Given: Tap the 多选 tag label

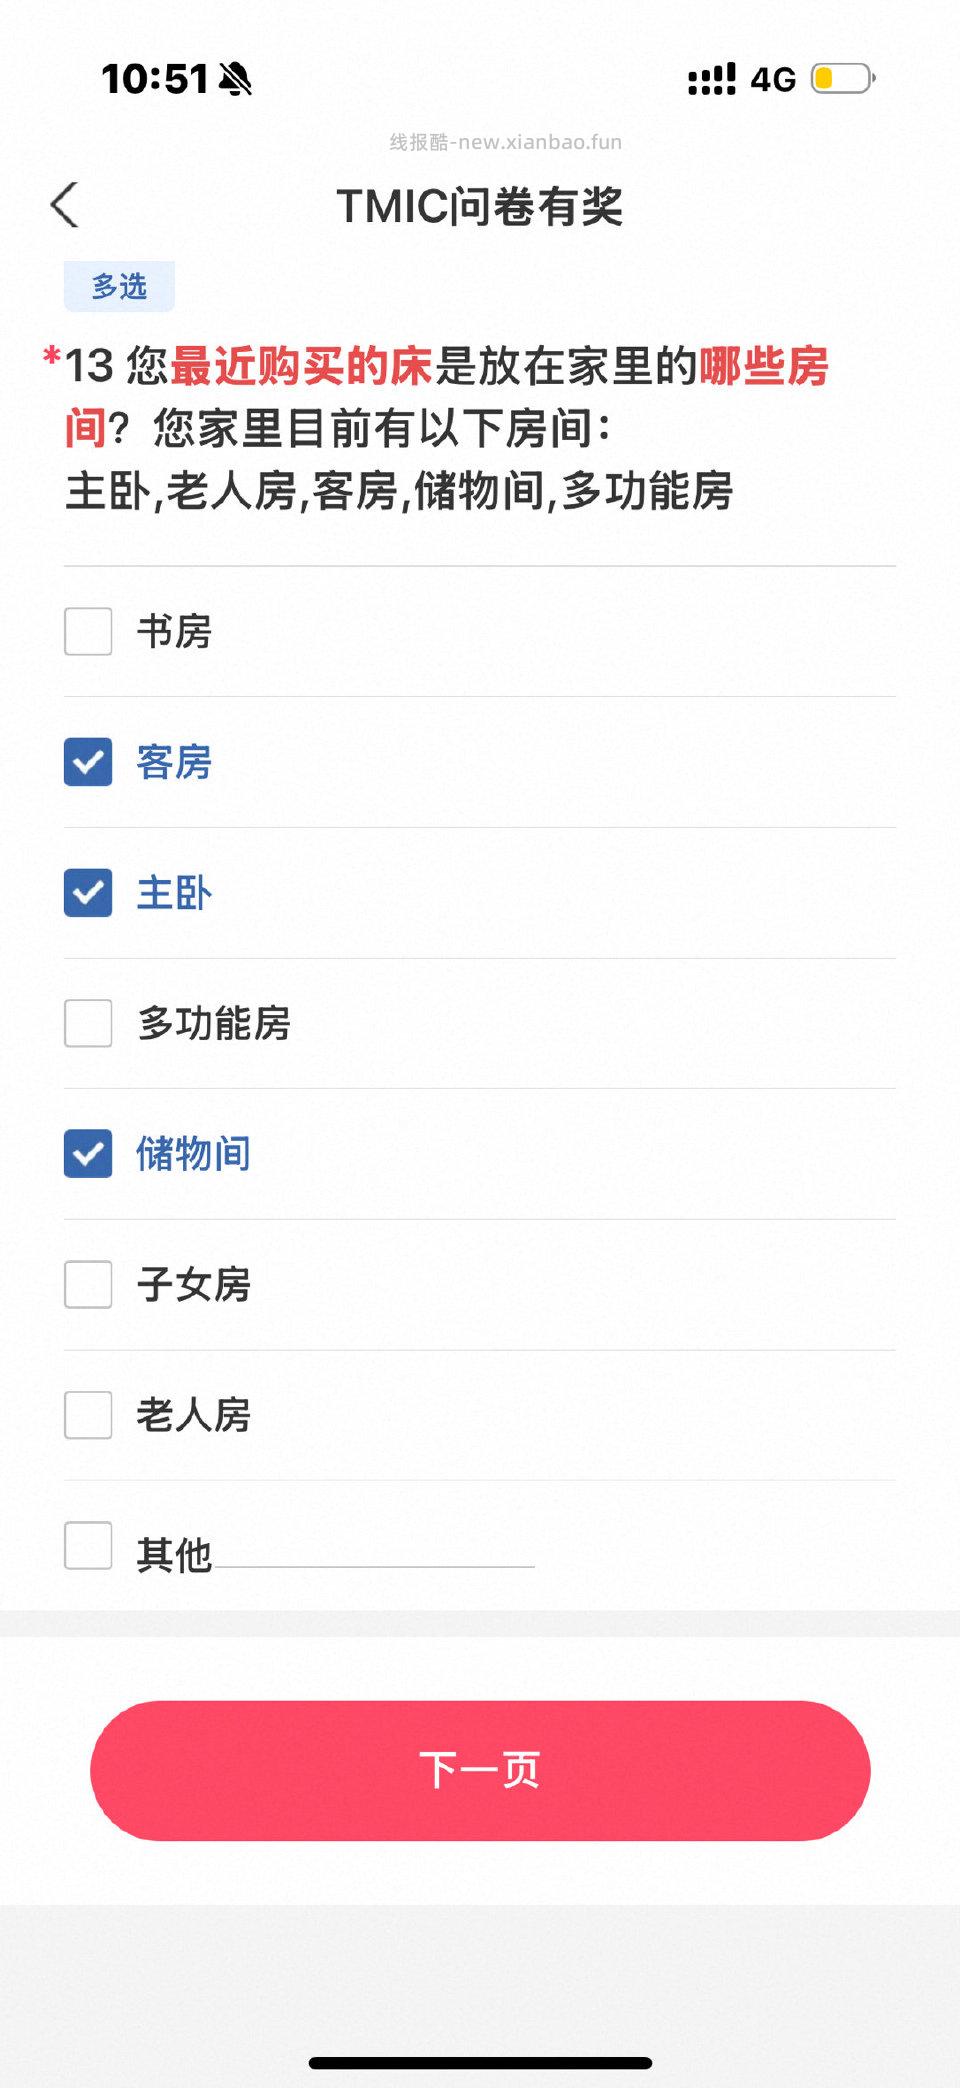Looking at the screenshot, I should (119, 287).
